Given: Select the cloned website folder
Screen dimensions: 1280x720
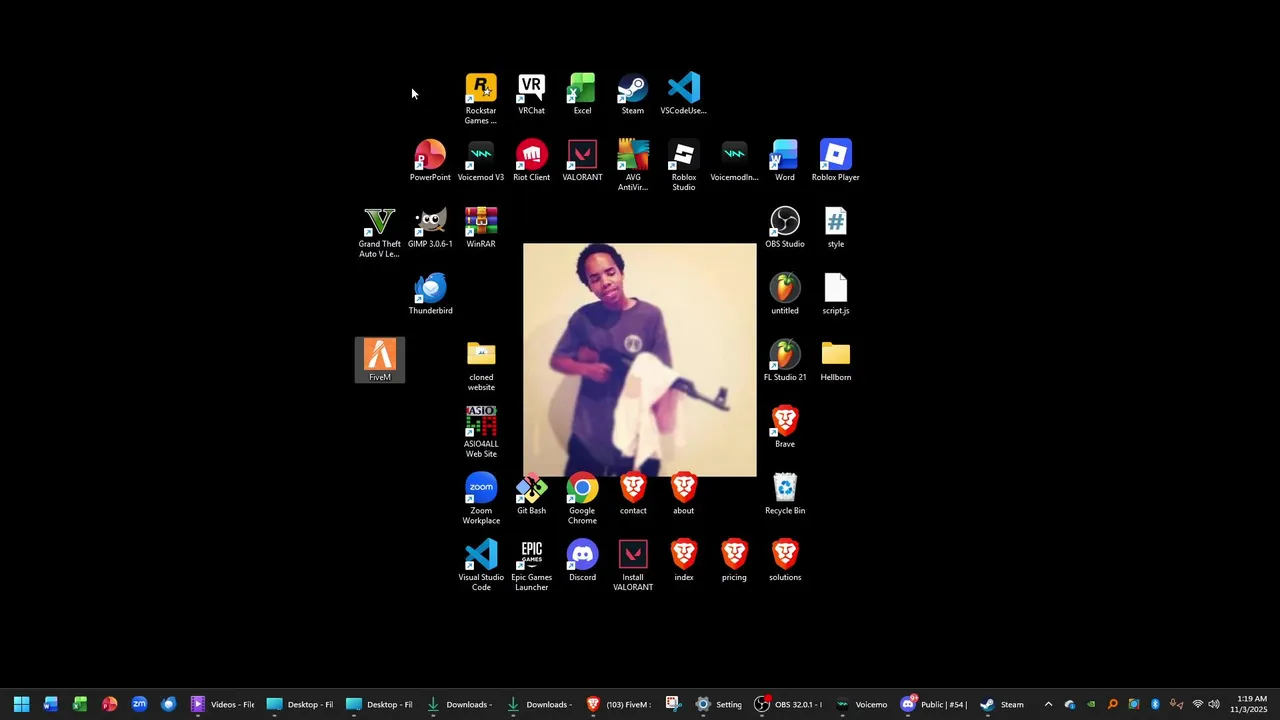Looking at the screenshot, I should click(481, 366).
